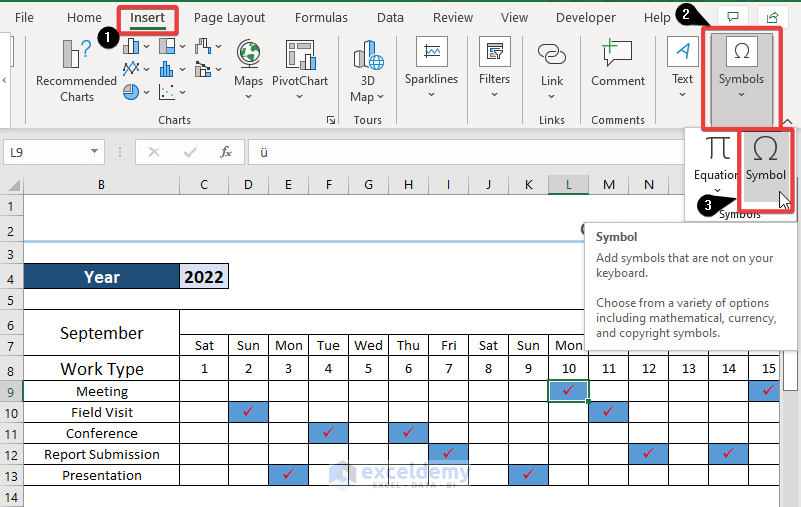
Task: Select the Year header cell
Action: click(102, 276)
